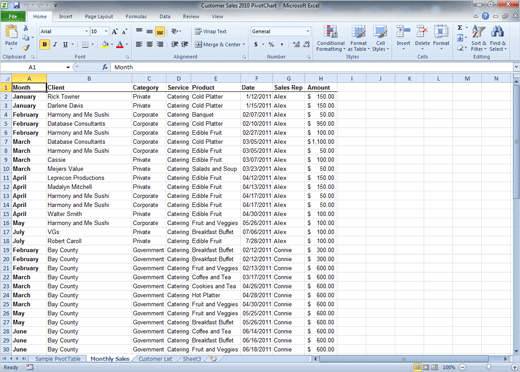The width and height of the screenshot is (520, 372).
Task: Open Borders dropdown arrow
Action: coord(92,44)
